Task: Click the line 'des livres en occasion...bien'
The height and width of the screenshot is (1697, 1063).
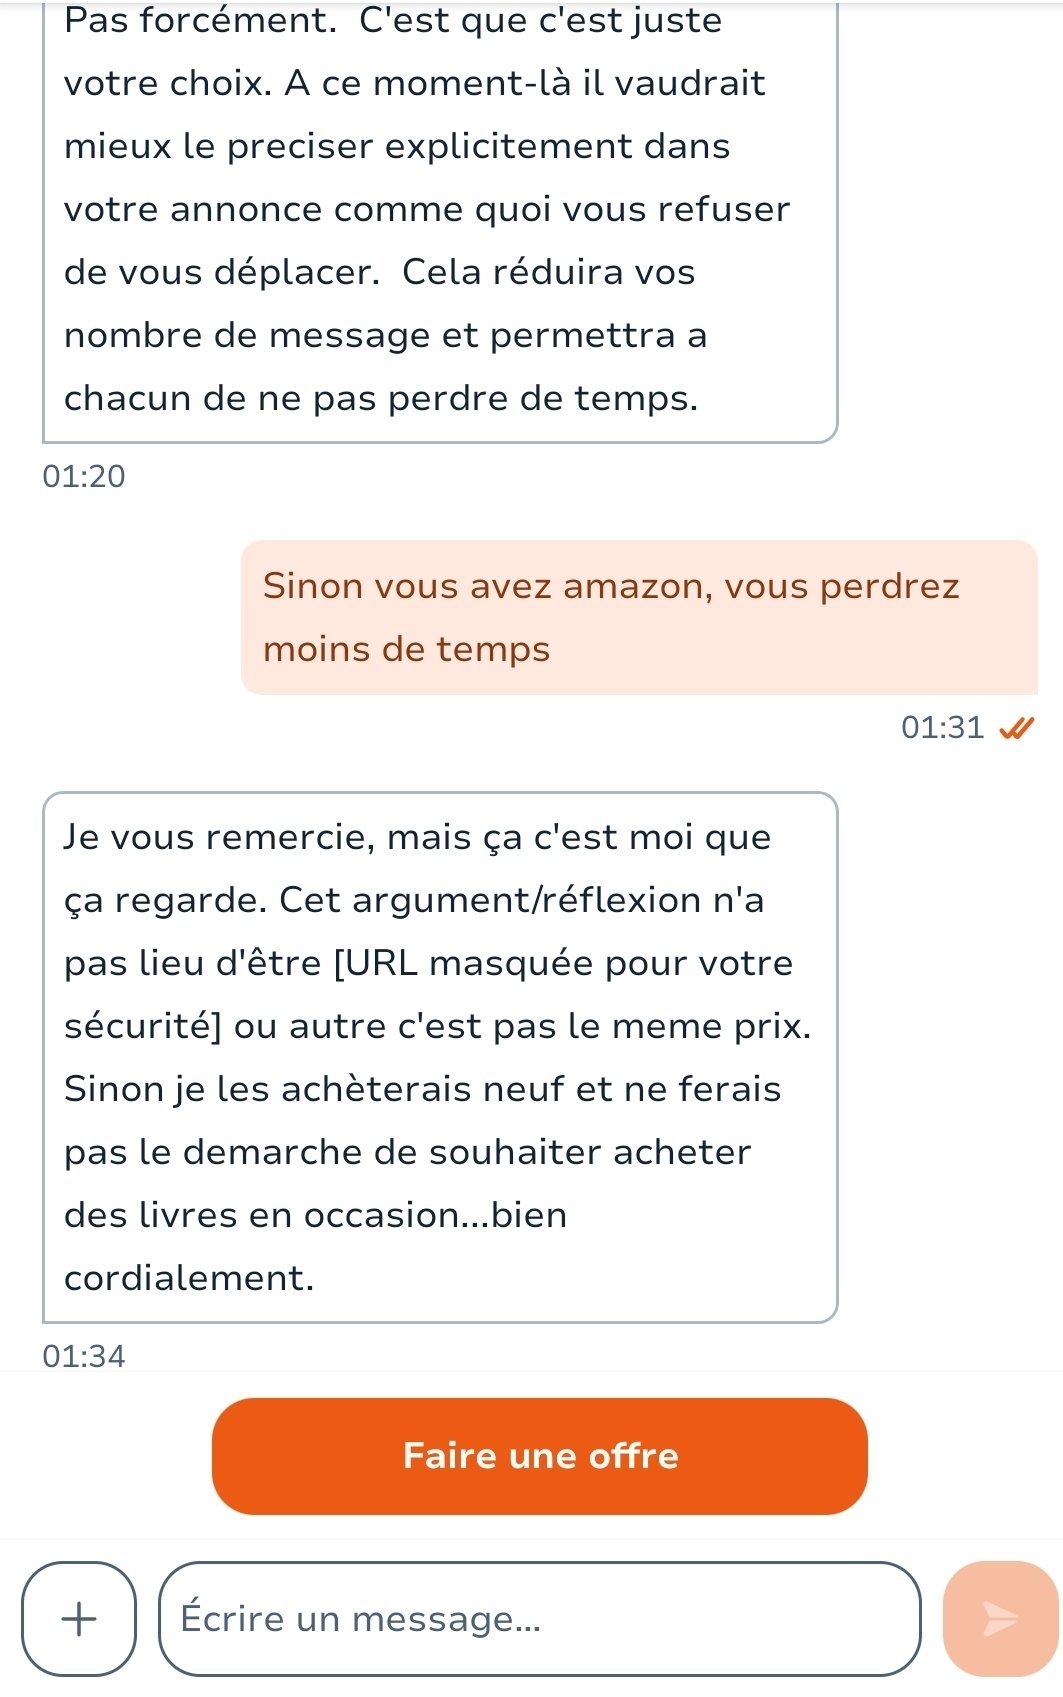Action: (x=316, y=1215)
